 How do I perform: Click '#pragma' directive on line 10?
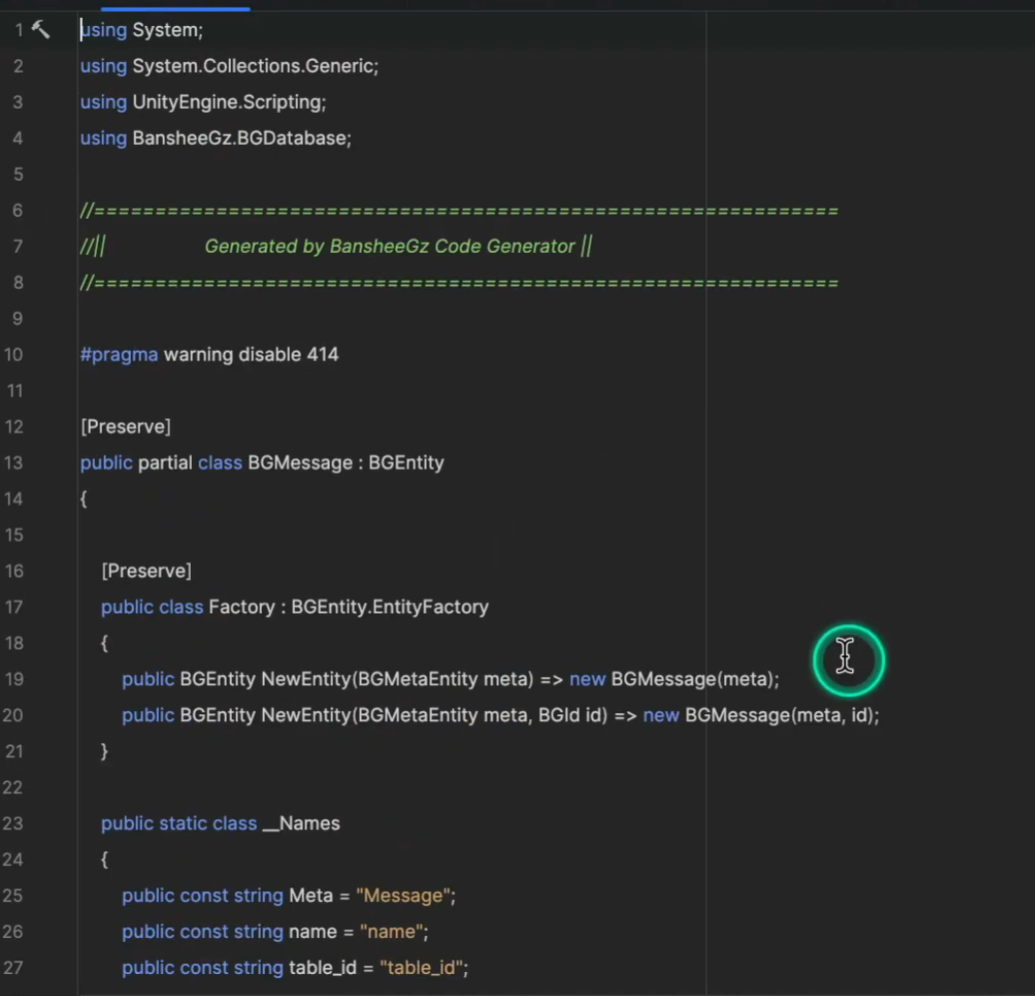click(x=119, y=354)
